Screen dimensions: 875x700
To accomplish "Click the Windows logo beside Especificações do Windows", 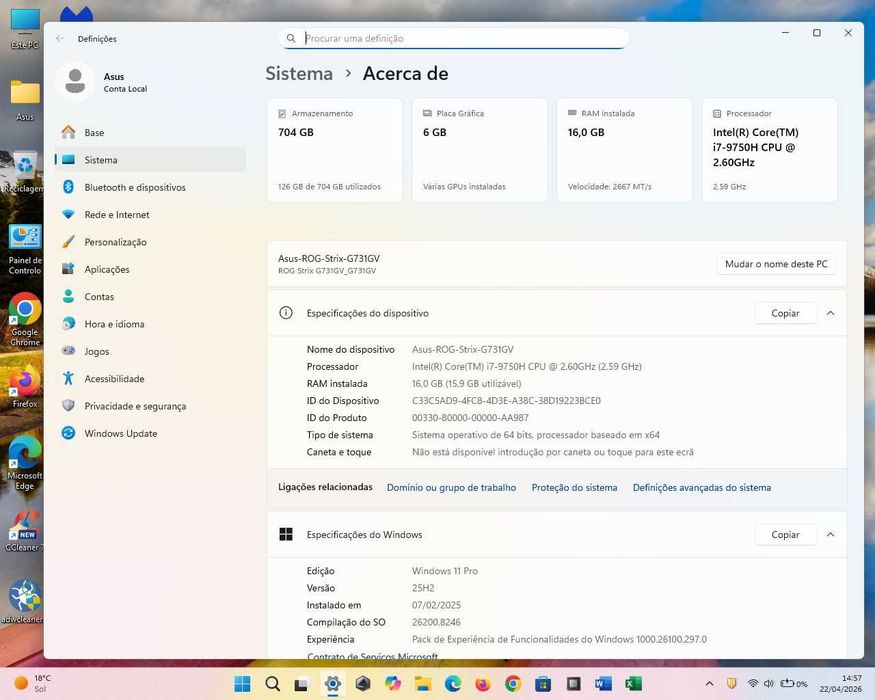I will coord(286,535).
